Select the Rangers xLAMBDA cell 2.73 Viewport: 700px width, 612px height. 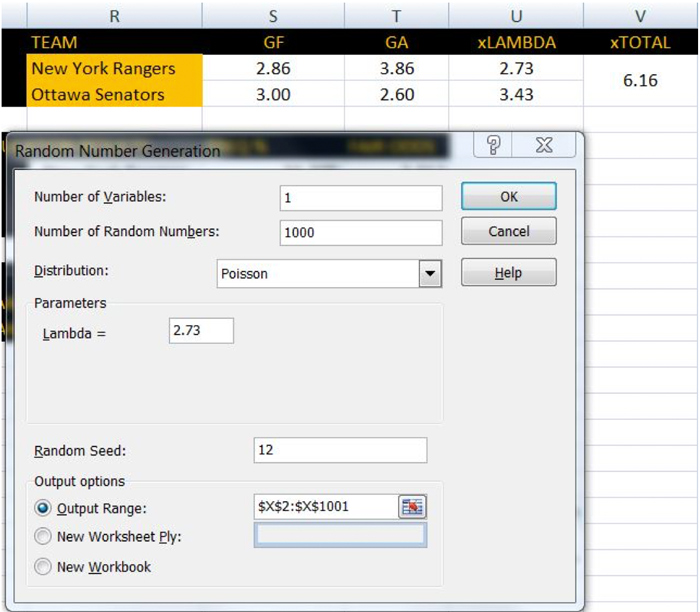point(516,68)
